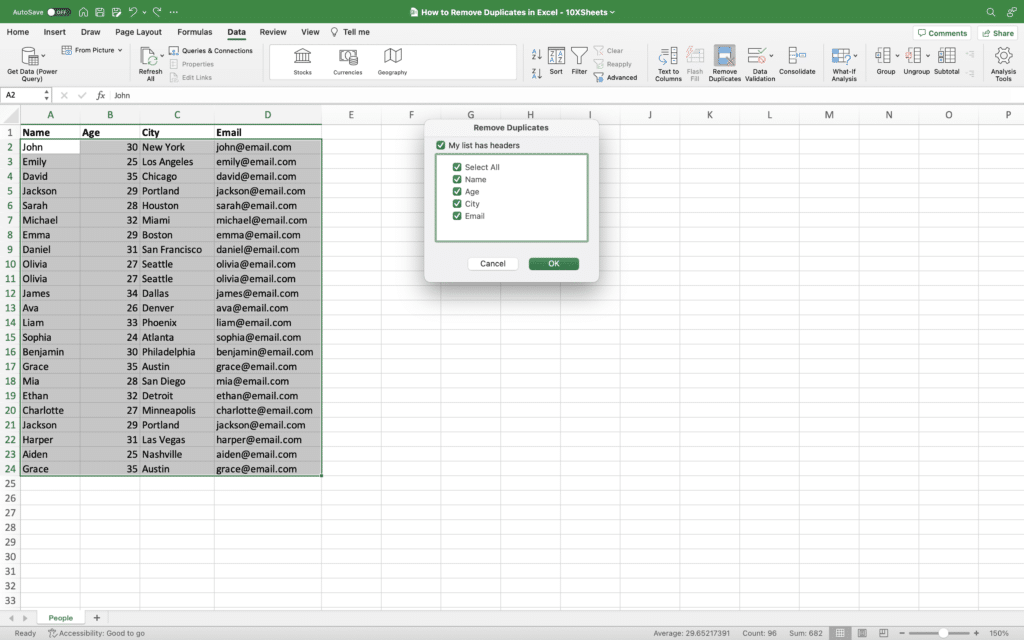This screenshot has height=640, width=1024.
Task: Open Text to Columns tool
Action: coord(668,60)
